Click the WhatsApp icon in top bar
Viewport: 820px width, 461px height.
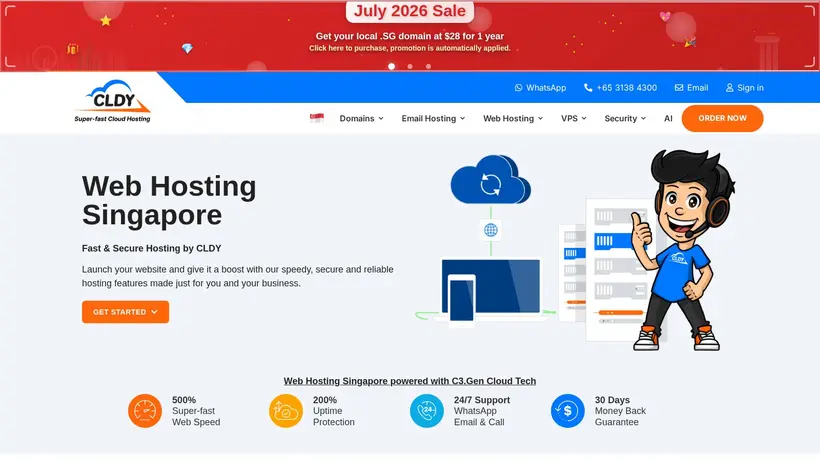click(518, 88)
